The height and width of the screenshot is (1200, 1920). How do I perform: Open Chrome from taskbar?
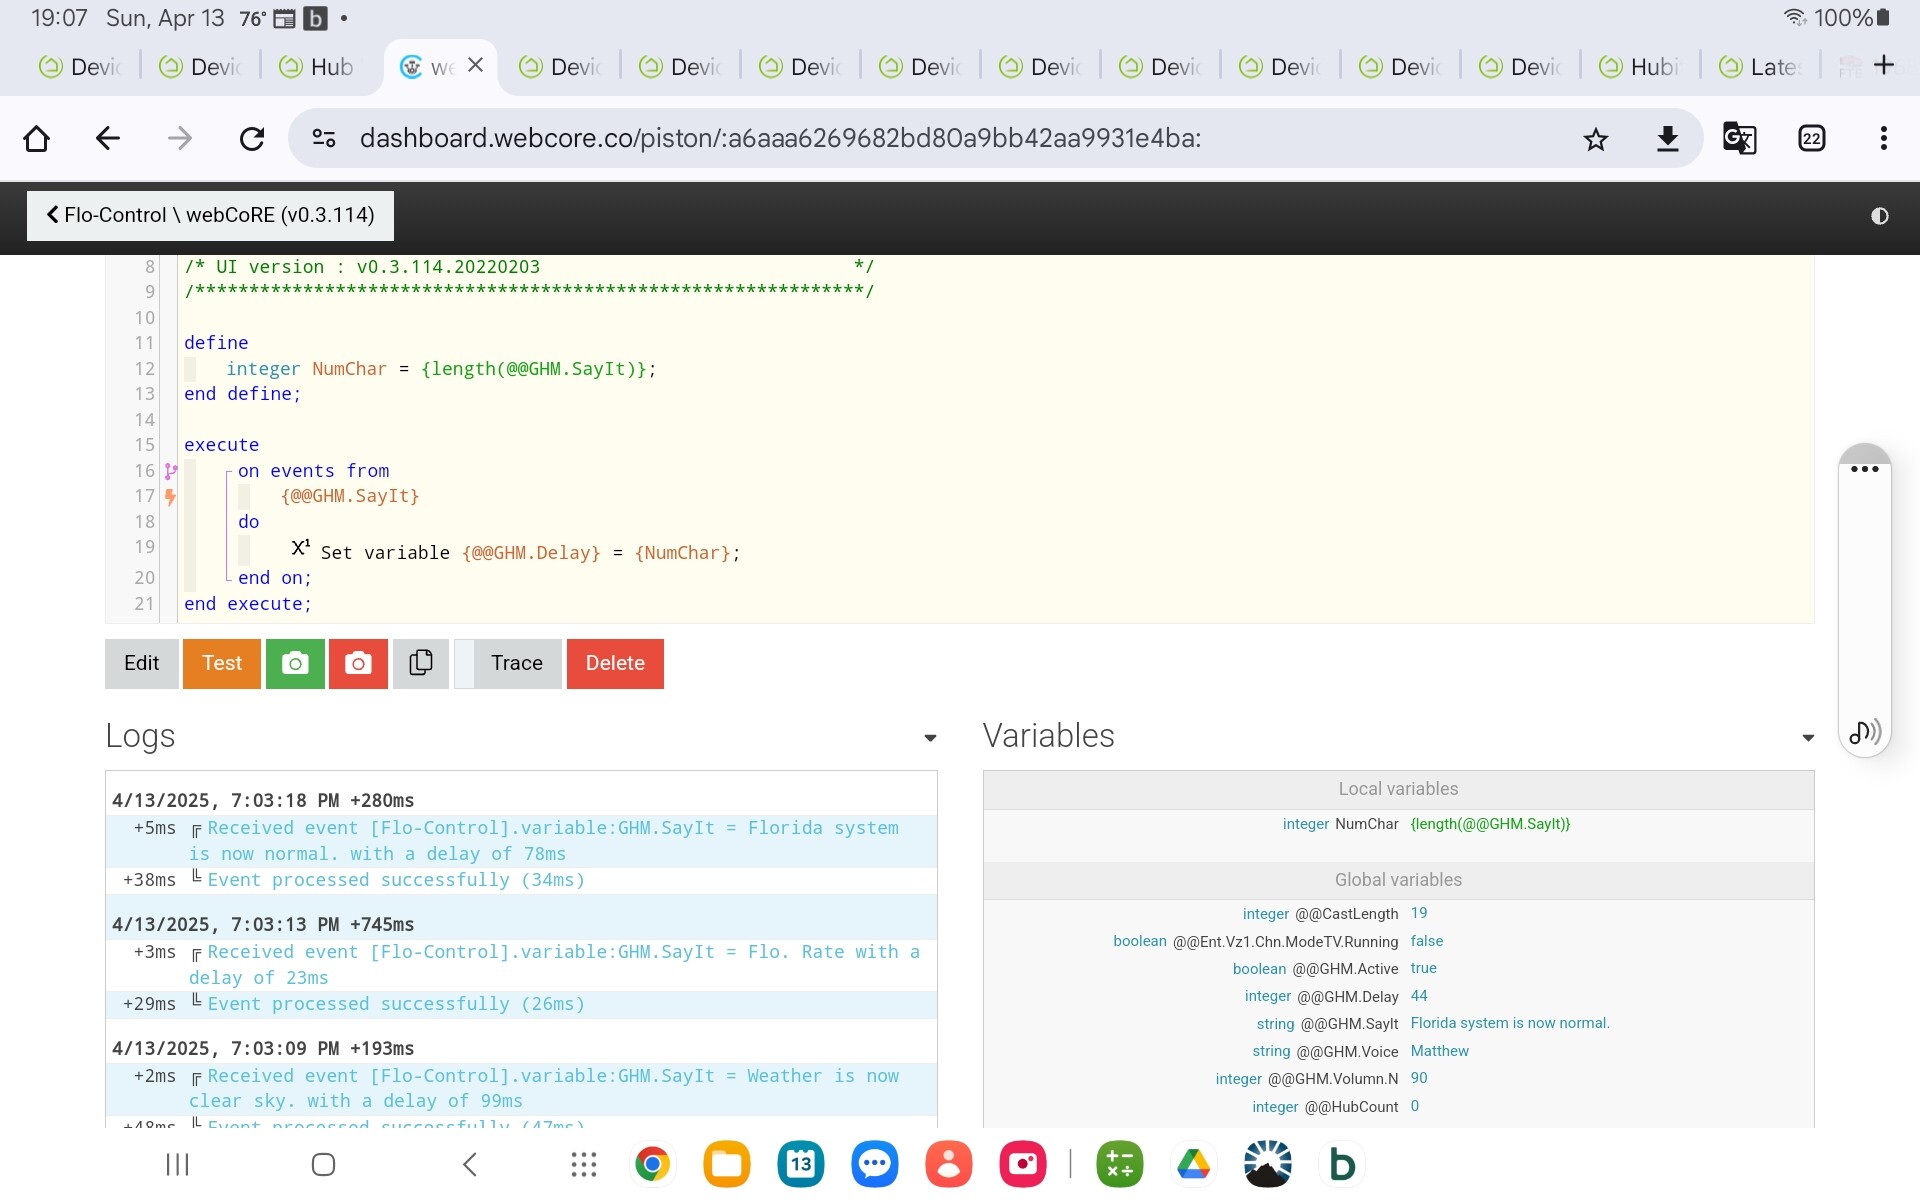click(652, 1164)
